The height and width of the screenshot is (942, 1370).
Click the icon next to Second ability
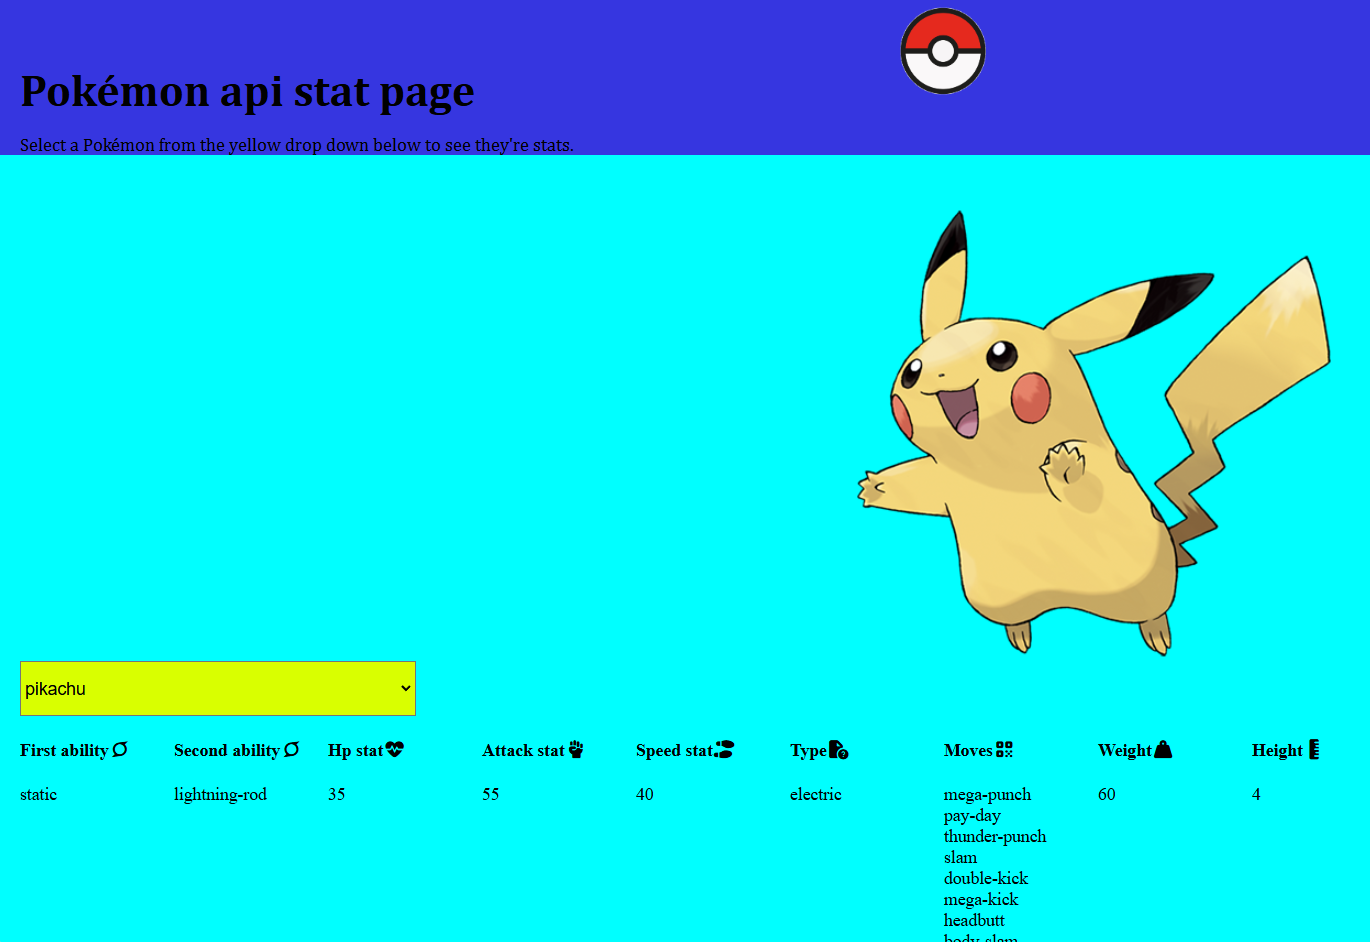tap(292, 749)
